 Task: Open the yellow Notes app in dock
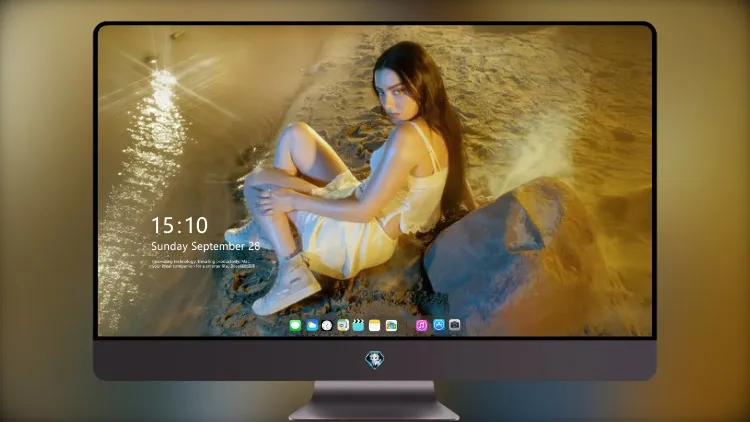click(x=375, y=326)
